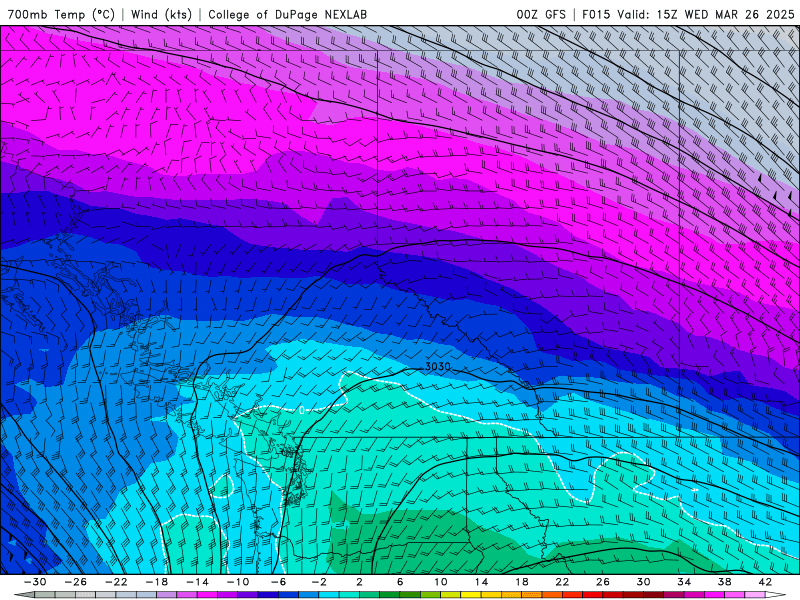Click the "Wind (kts)" header label

161,15
